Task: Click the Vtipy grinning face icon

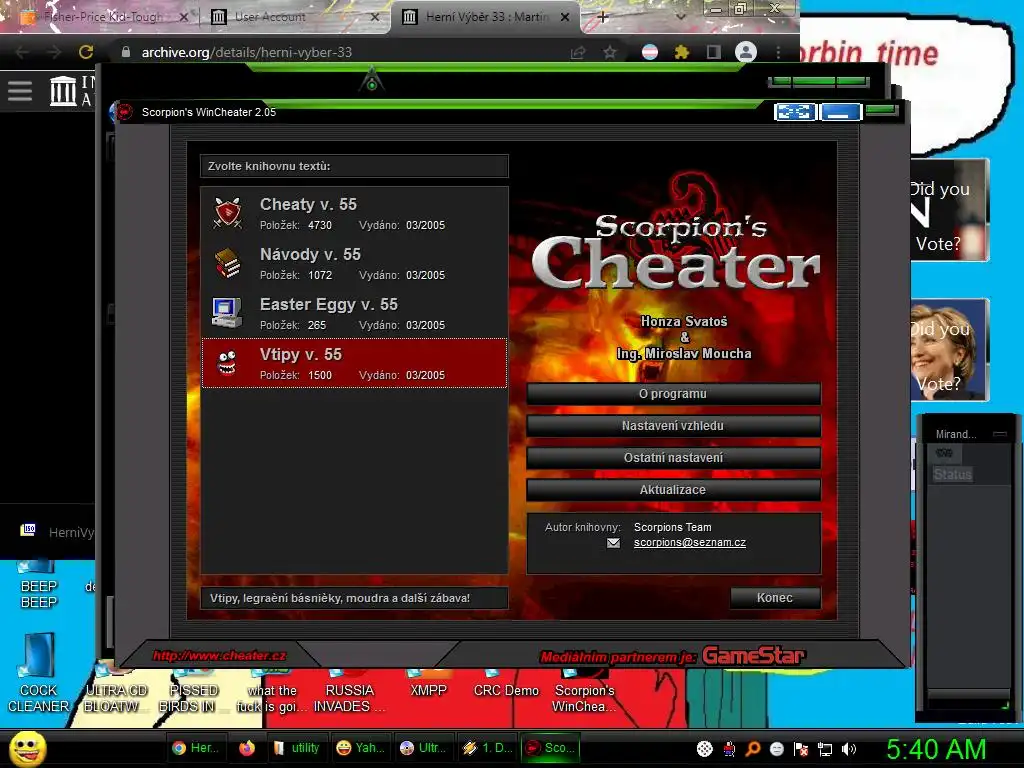Action: pyautogui.click(x=227, y=363)
